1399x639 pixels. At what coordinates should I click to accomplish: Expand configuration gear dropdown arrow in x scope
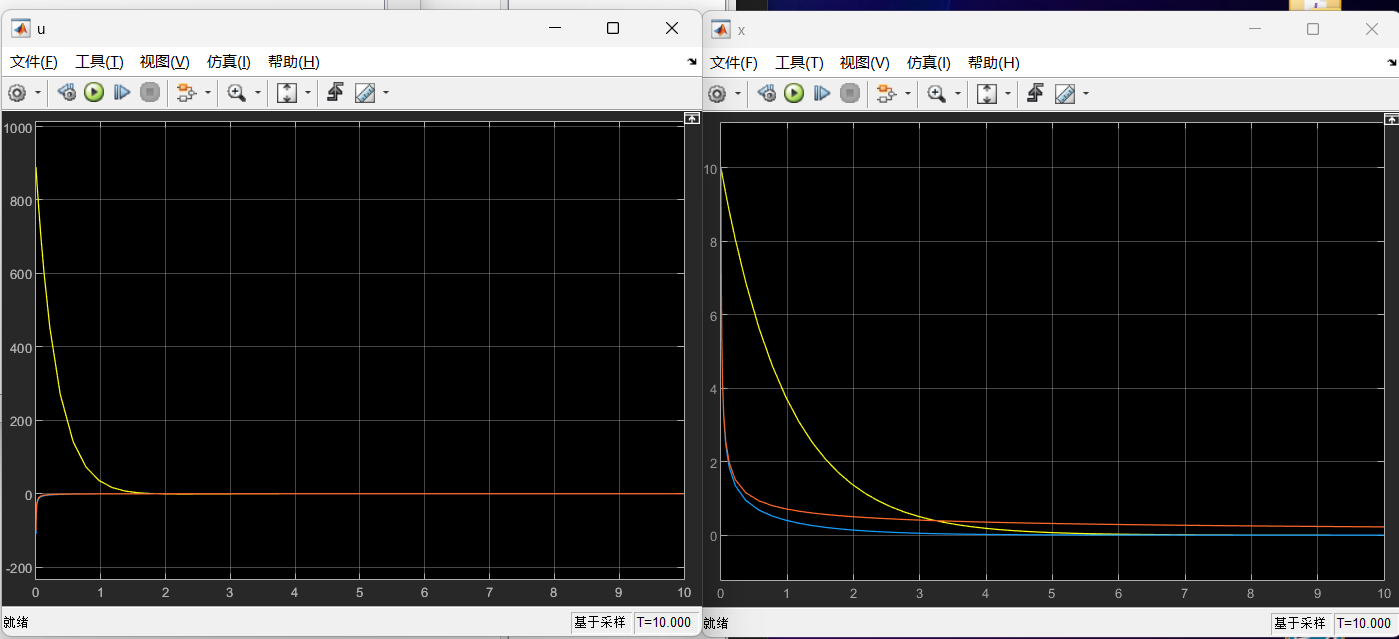(x=739, y=94)
